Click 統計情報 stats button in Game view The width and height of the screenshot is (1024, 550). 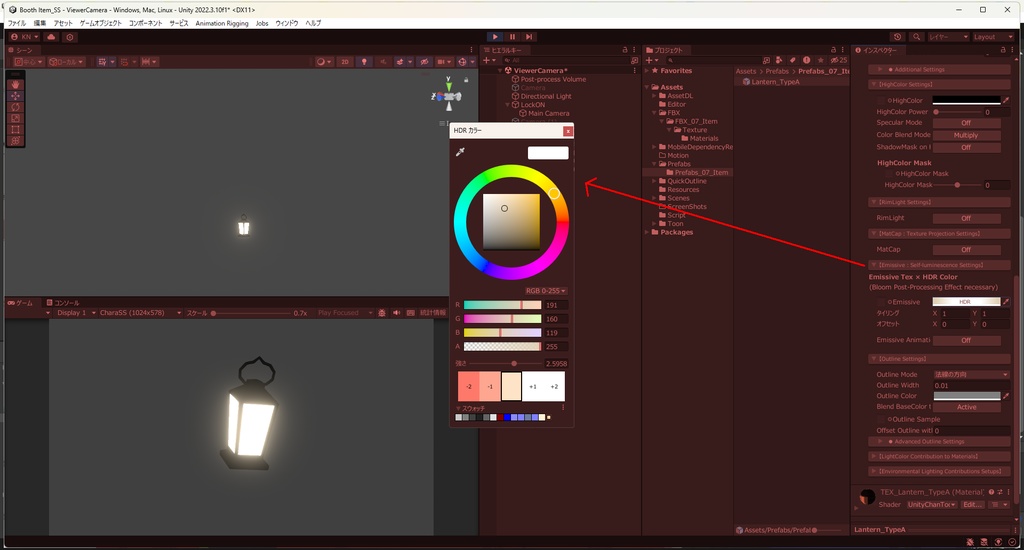(433, 313)
